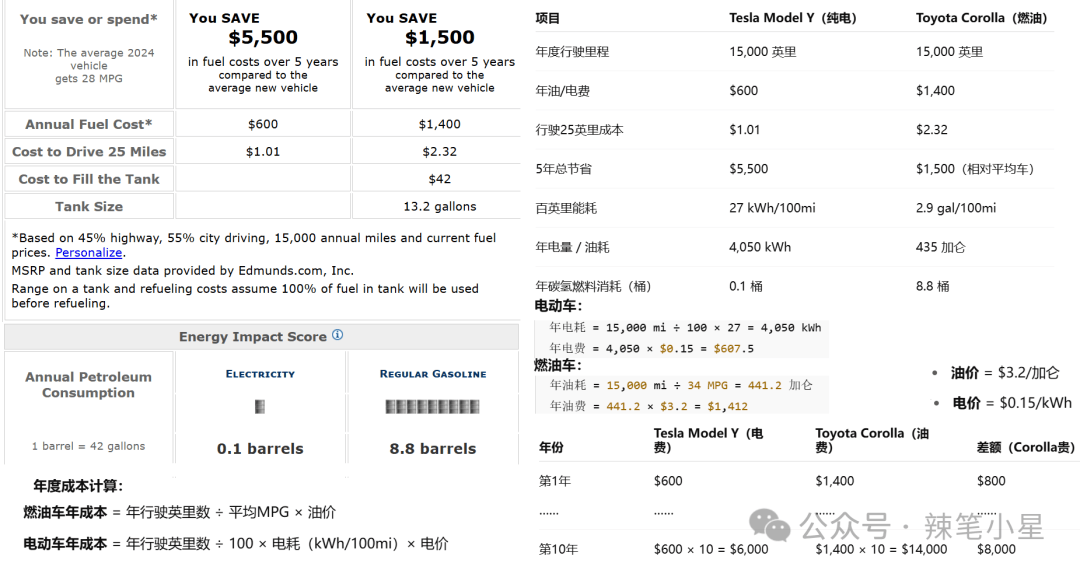Select the '年油耗' calculation code line
This screenshot has width=1080, height=570.
[681, 386]
